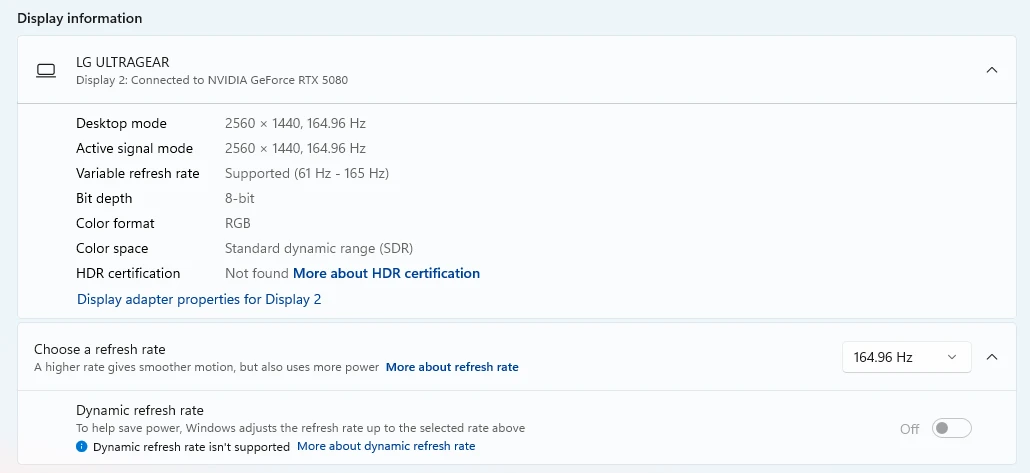
Task: Click the Dynamic refresh rate title
Action: (x=140, y=411)
